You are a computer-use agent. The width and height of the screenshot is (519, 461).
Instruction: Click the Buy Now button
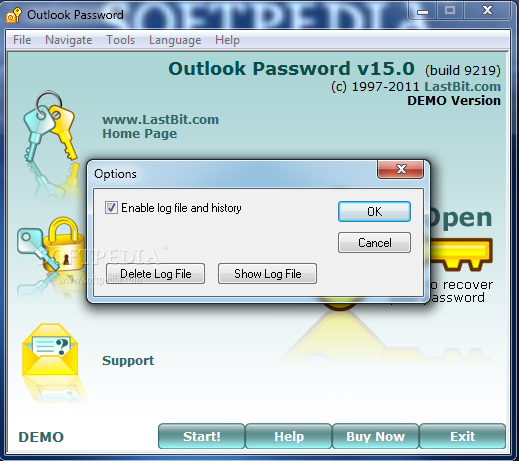pyautogui.click(x=376, y=436)
